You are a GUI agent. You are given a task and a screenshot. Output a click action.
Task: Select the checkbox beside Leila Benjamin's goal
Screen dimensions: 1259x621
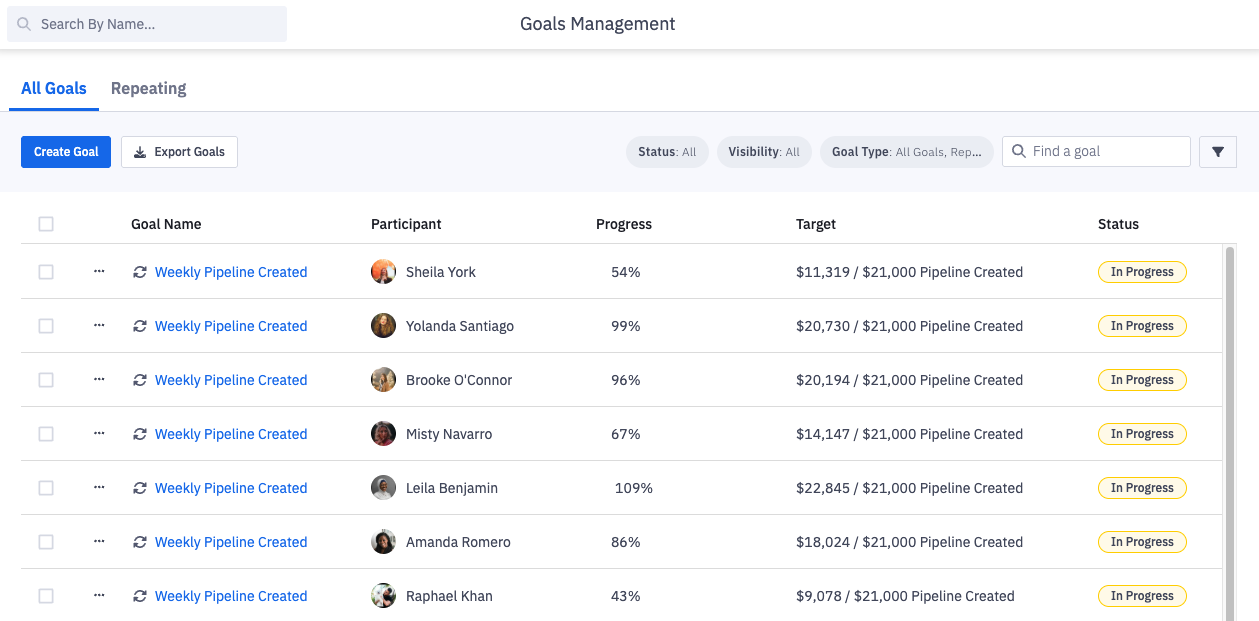[45, 487]
